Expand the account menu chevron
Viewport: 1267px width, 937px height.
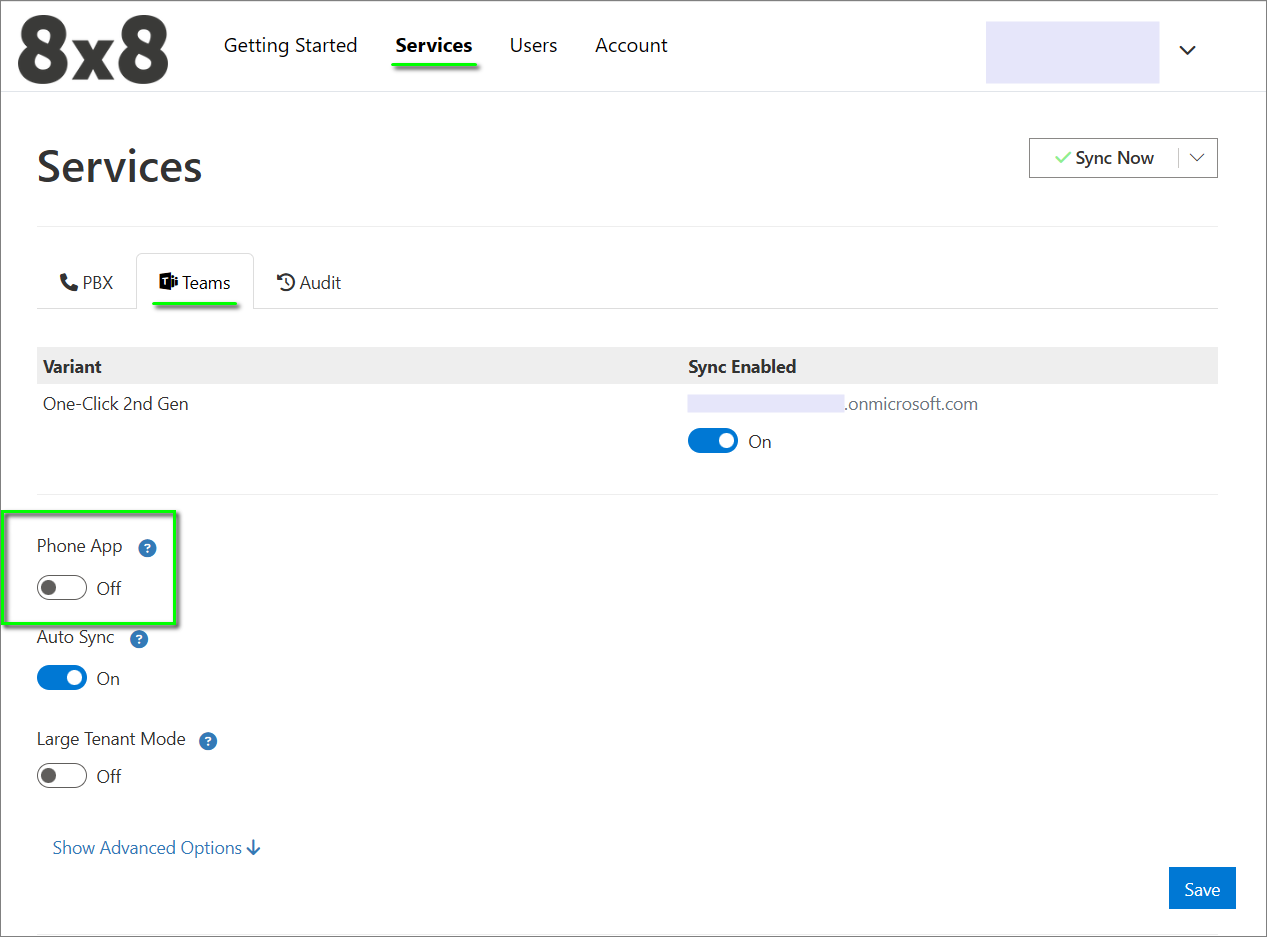[x=1187, y=51]
